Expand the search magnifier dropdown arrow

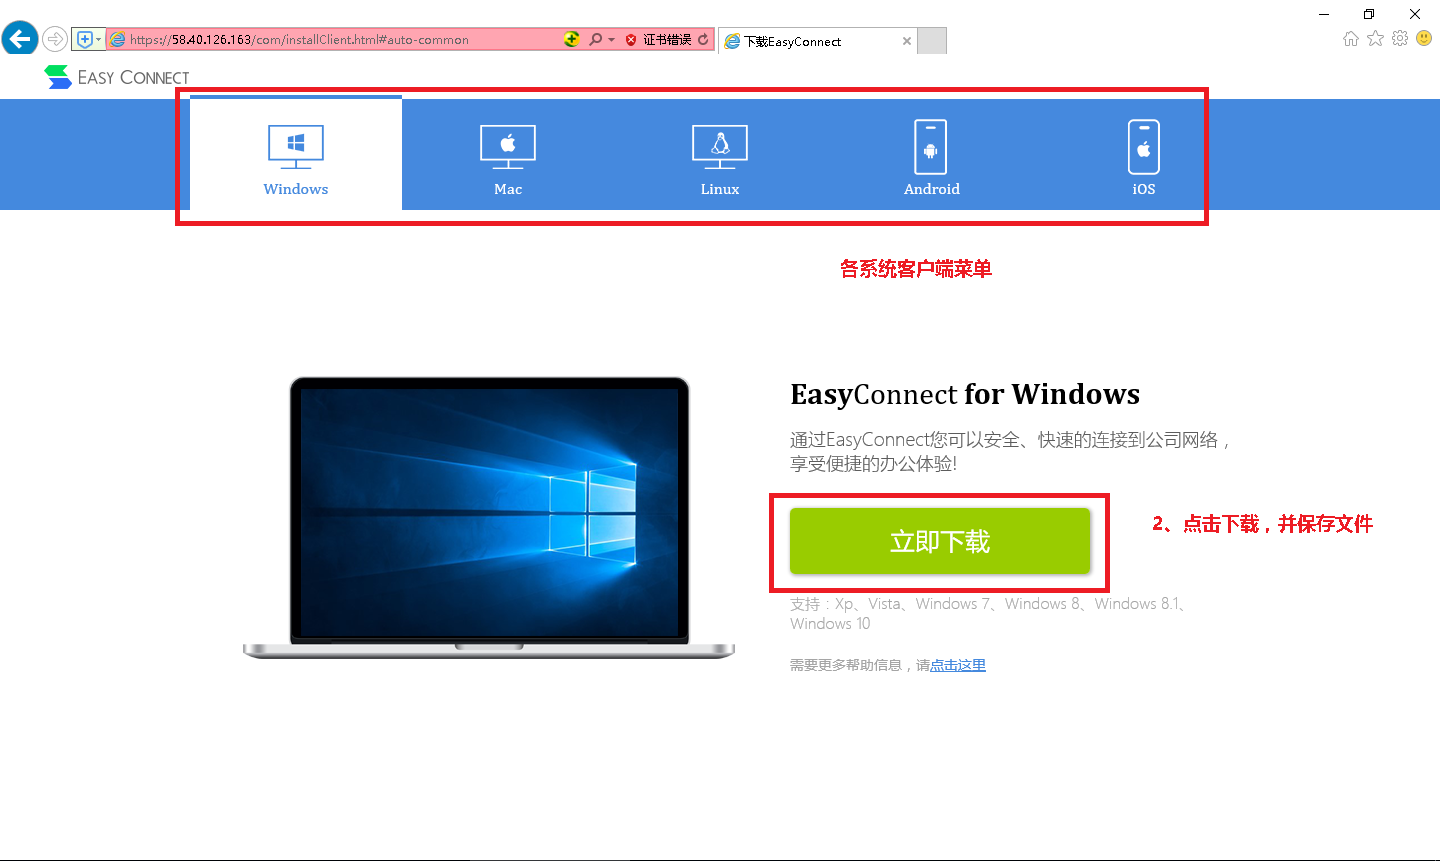point(611,40)
